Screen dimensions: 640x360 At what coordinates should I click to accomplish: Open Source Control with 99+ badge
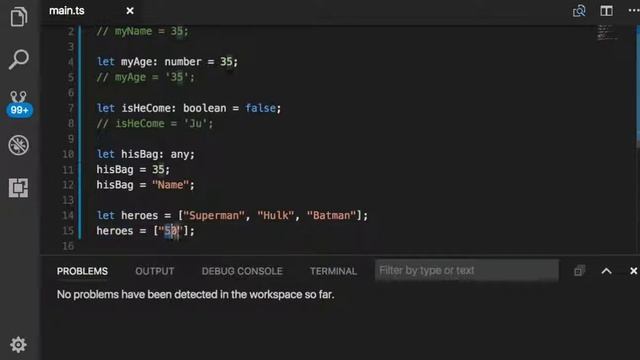(x=19, y=104)
